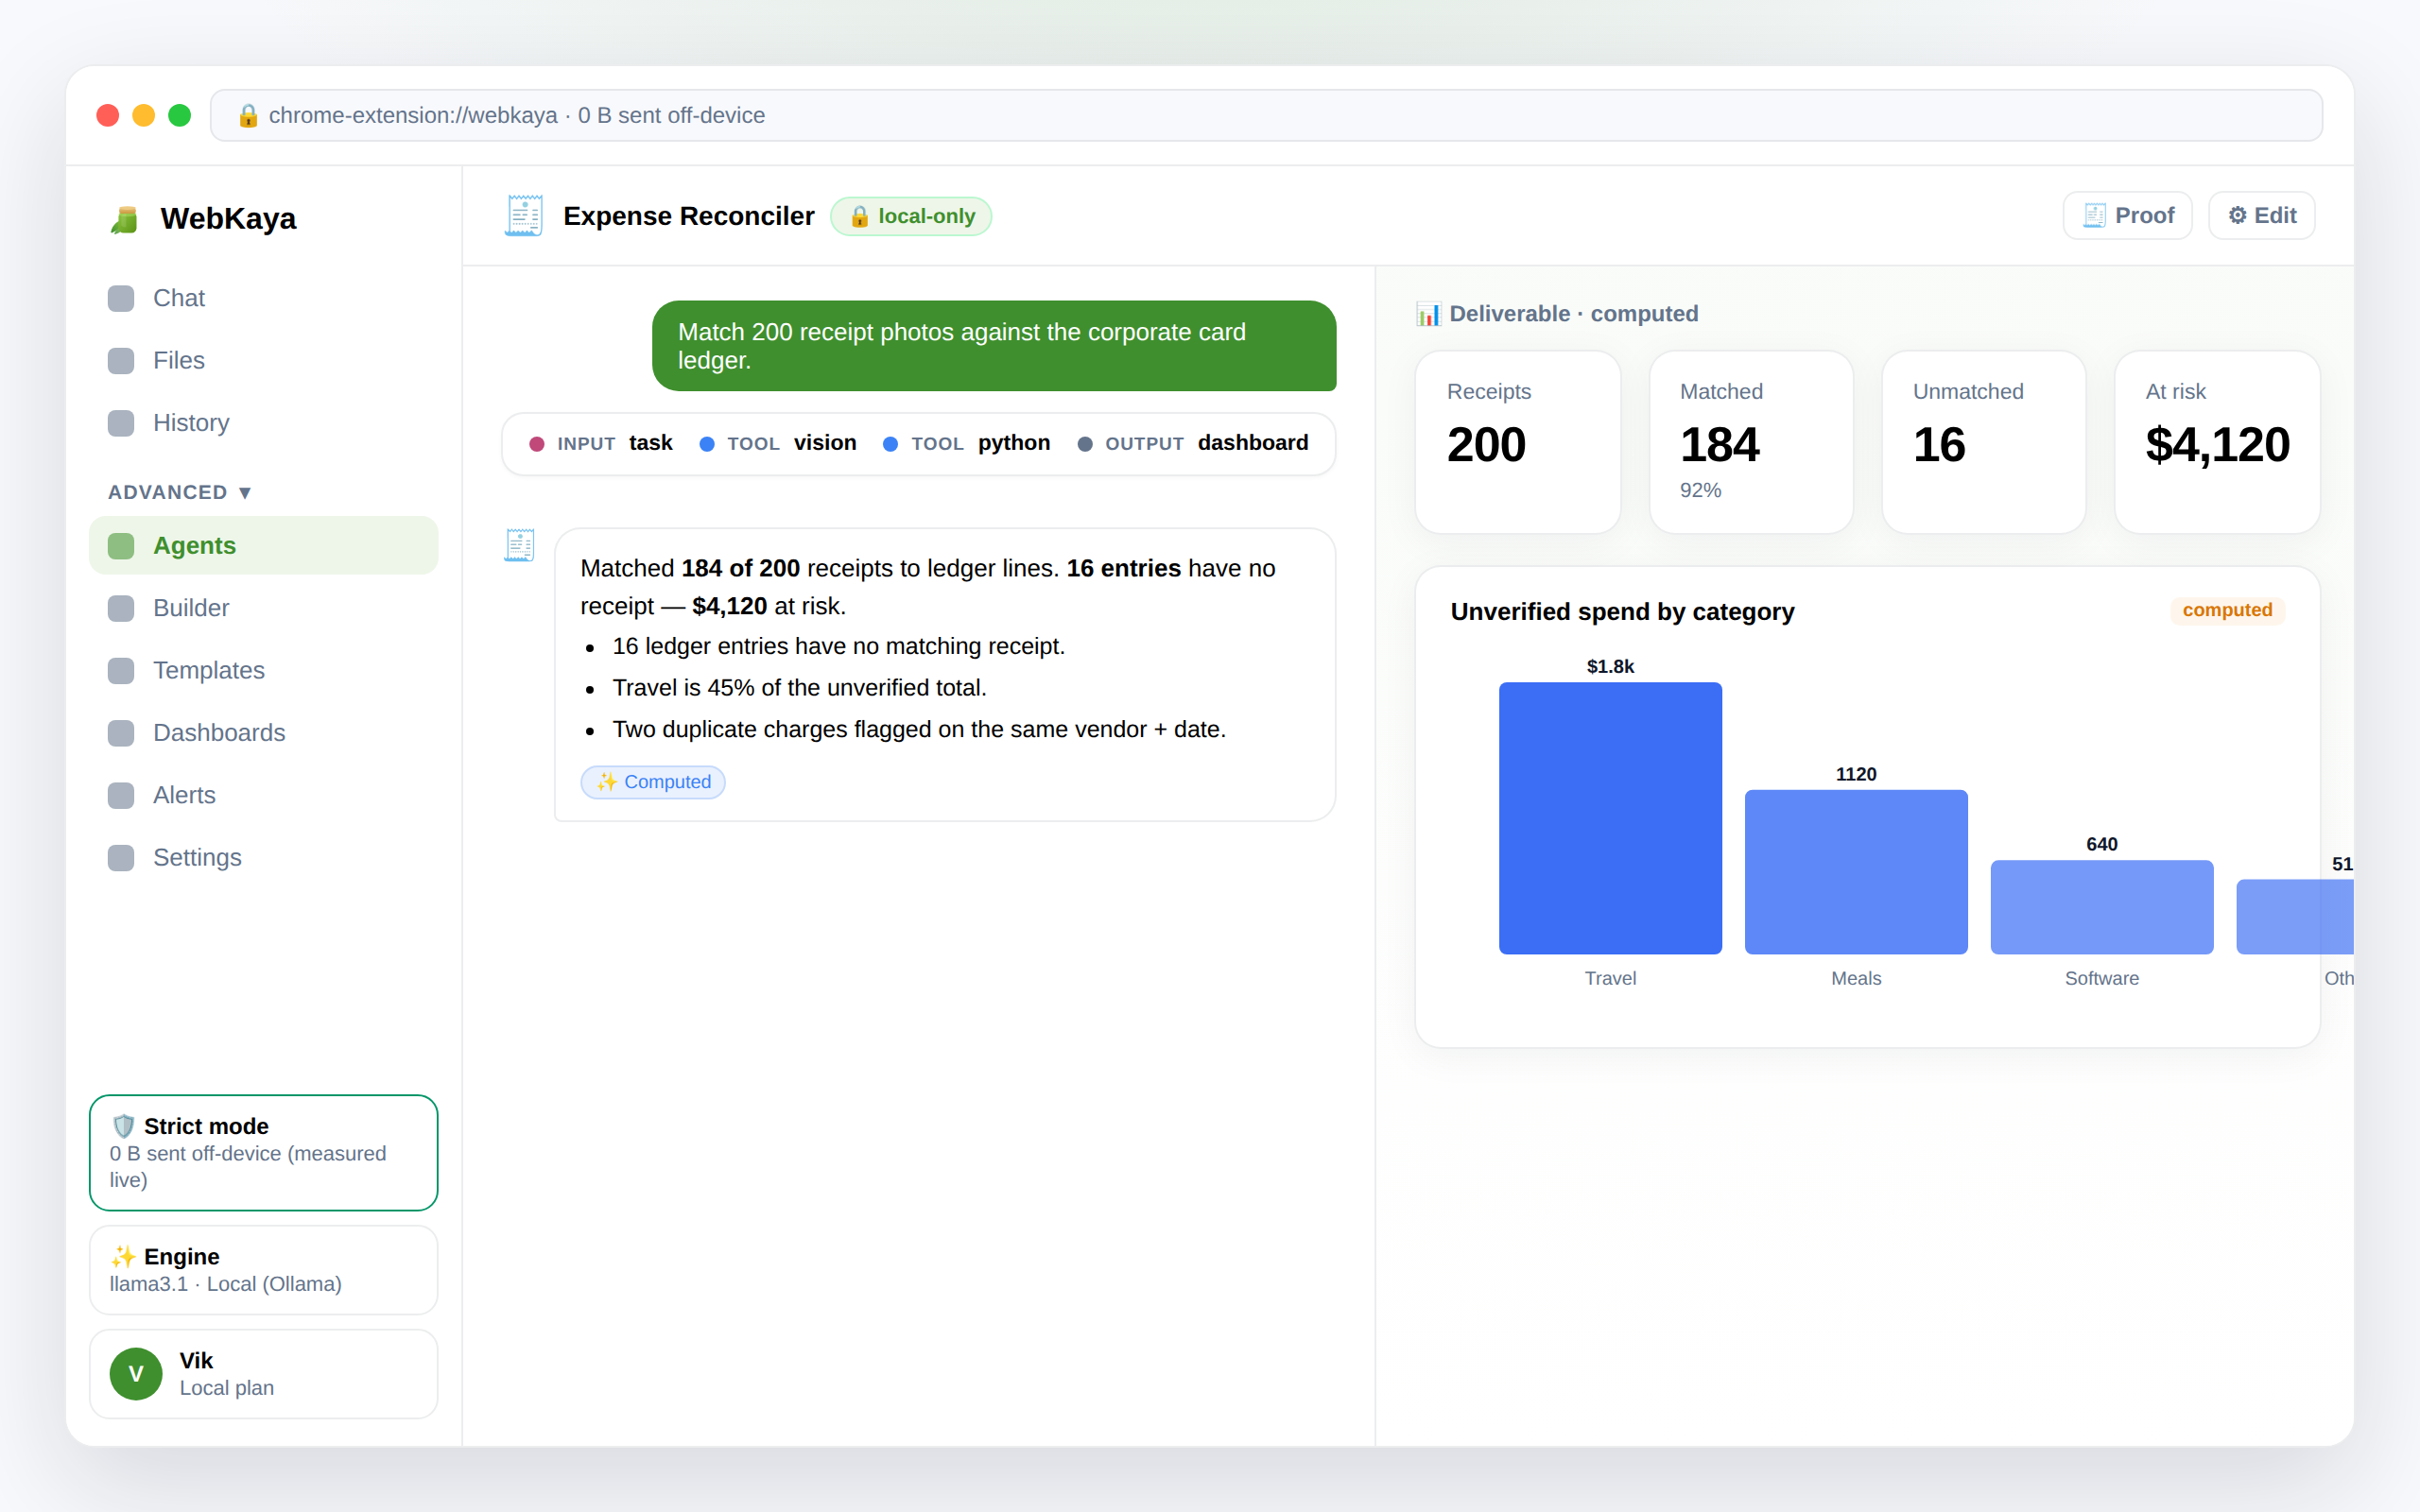Click the WebKaya logo icon
2420x1512 pixels.
(x=124, y=219)
